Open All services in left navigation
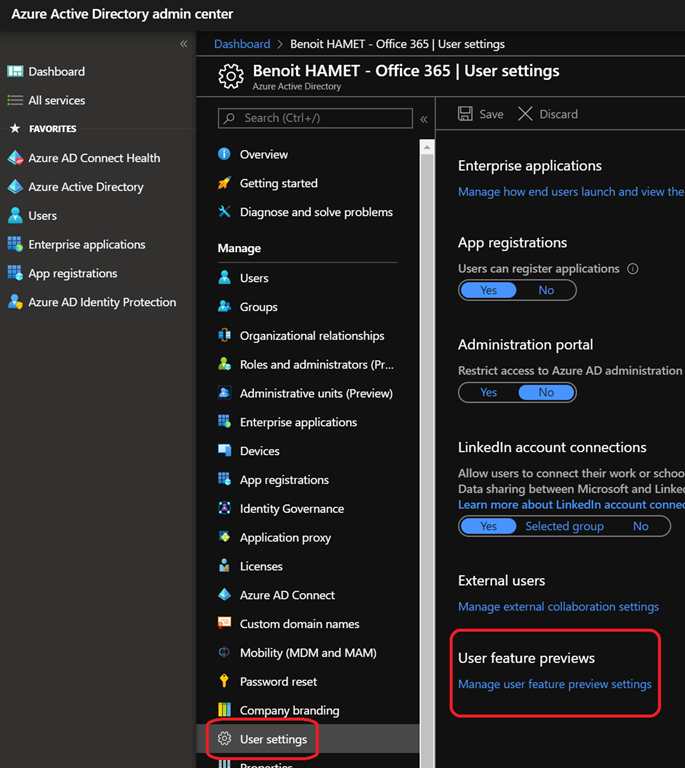Image resolution: width=685 pixels, height=768 pixels. [x=56, y=100]
